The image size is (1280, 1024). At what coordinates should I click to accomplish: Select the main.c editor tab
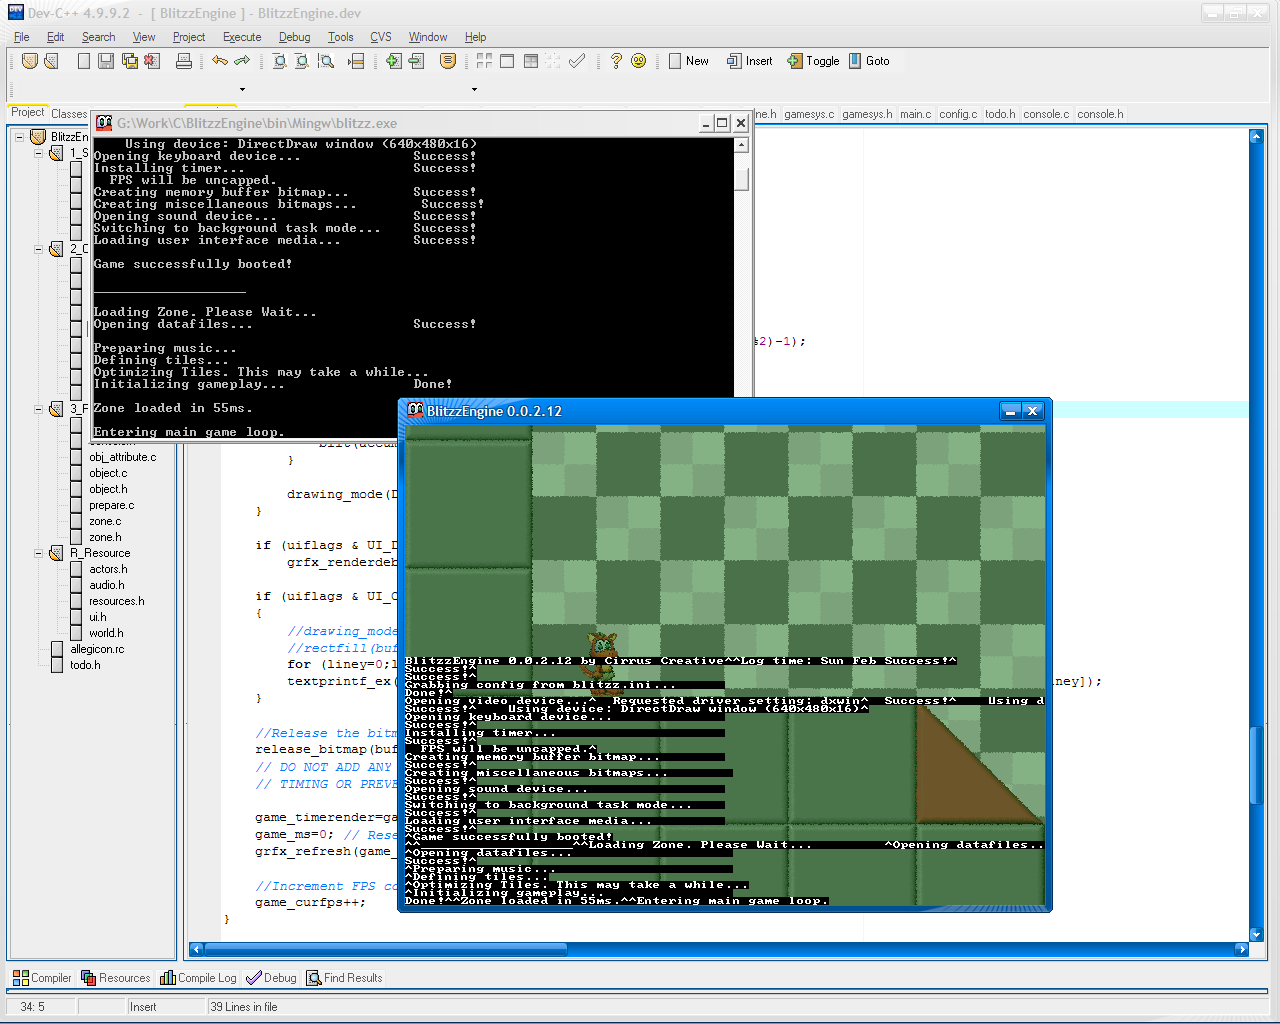915,114
